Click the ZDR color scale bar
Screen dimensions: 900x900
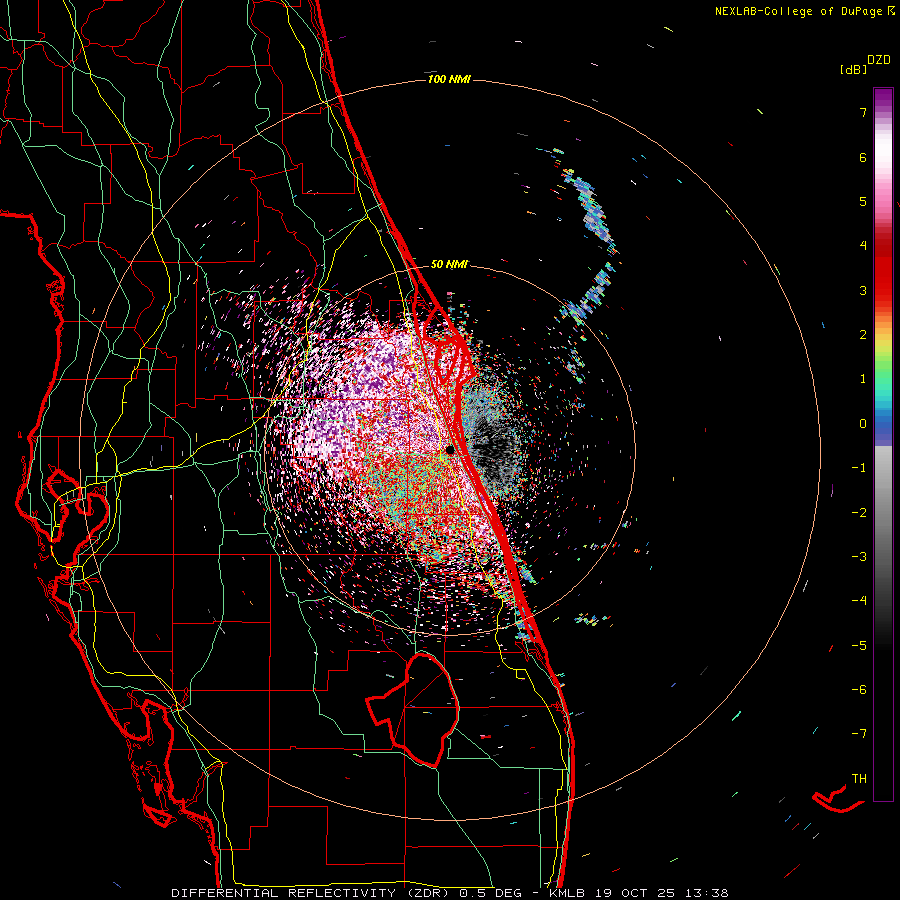click(x=883, y=444)
